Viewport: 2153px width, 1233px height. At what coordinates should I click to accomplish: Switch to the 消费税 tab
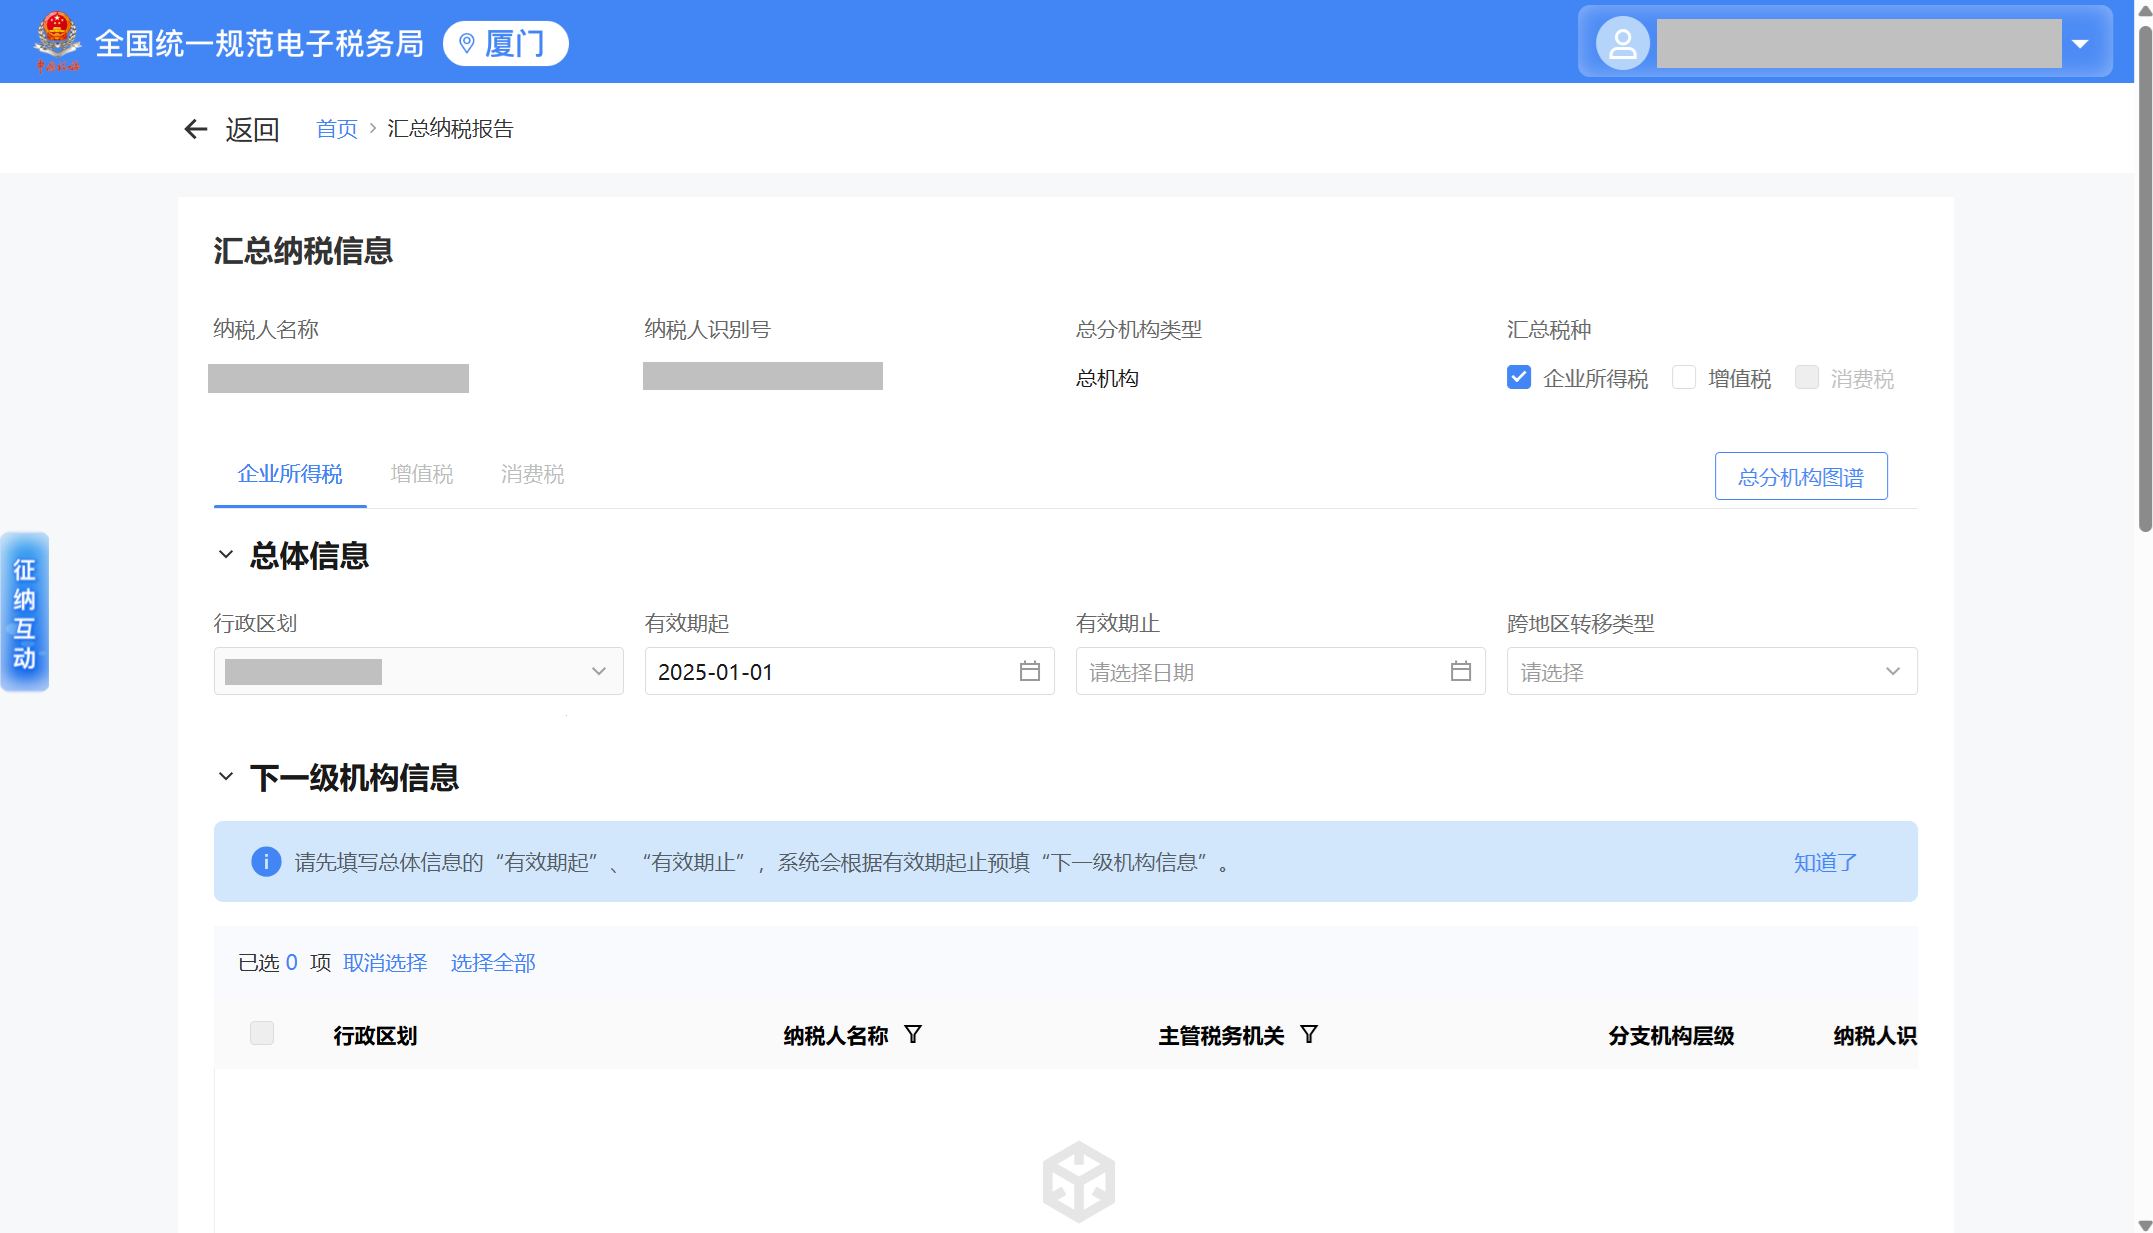click(x=532, y=474)
